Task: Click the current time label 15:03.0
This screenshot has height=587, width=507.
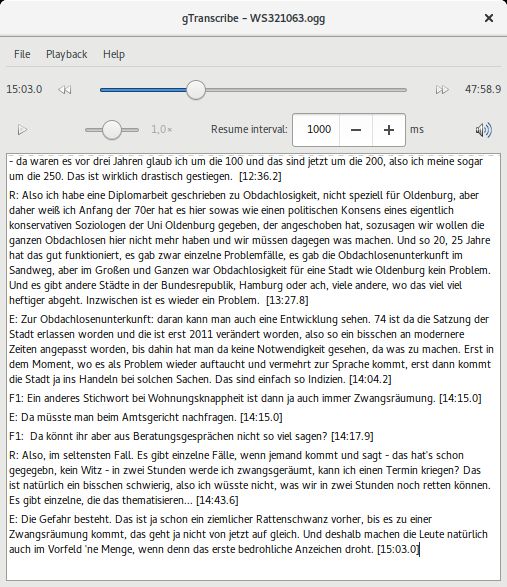Action: point(24,89)
